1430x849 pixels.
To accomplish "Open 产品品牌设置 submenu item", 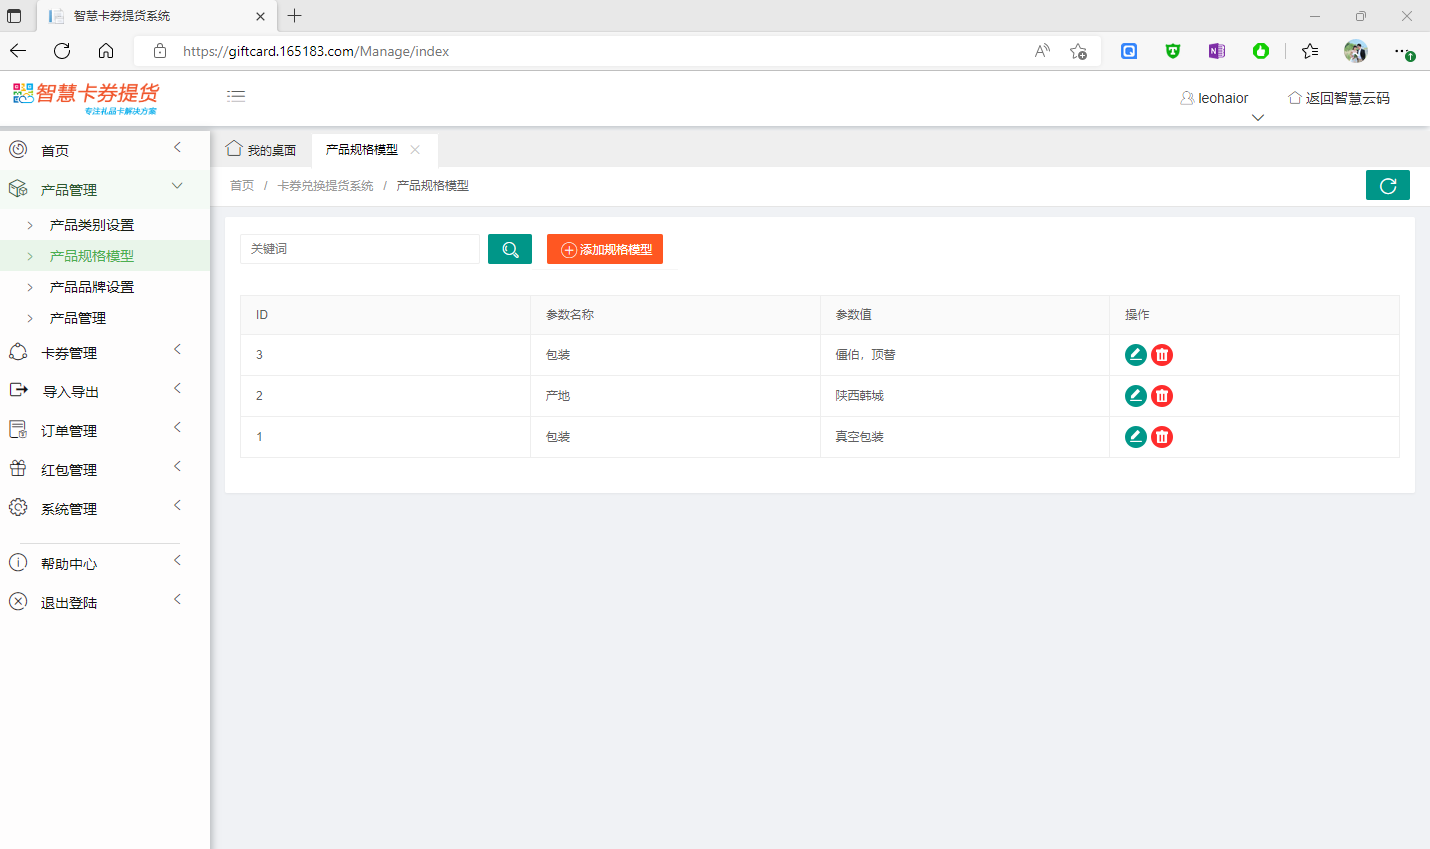I will [x=92, y=287].
